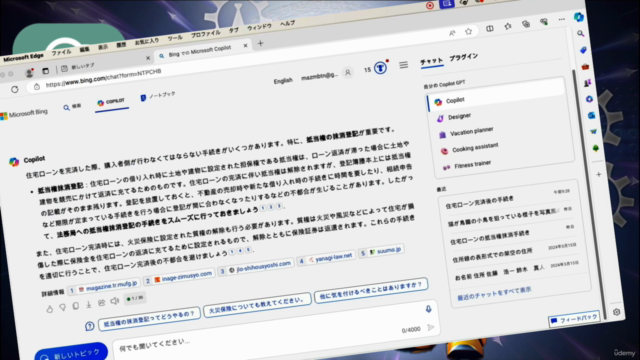Open the Collections toolbar icon

[x=526, y=24]
